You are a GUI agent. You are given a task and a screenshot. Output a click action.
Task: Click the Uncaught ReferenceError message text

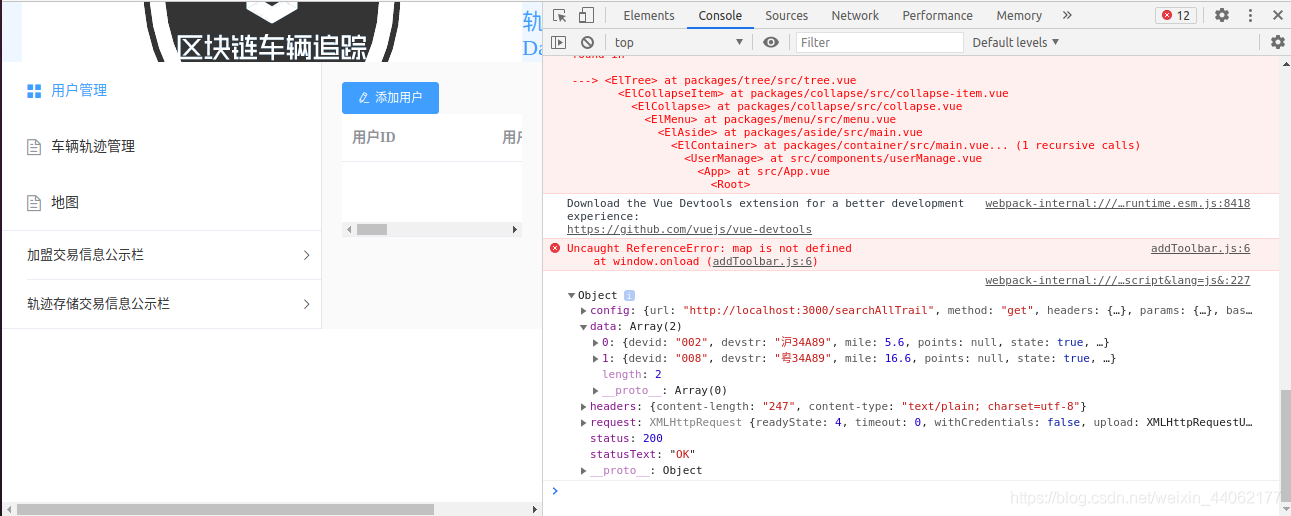pyautogui.click(x=709, y=248)
